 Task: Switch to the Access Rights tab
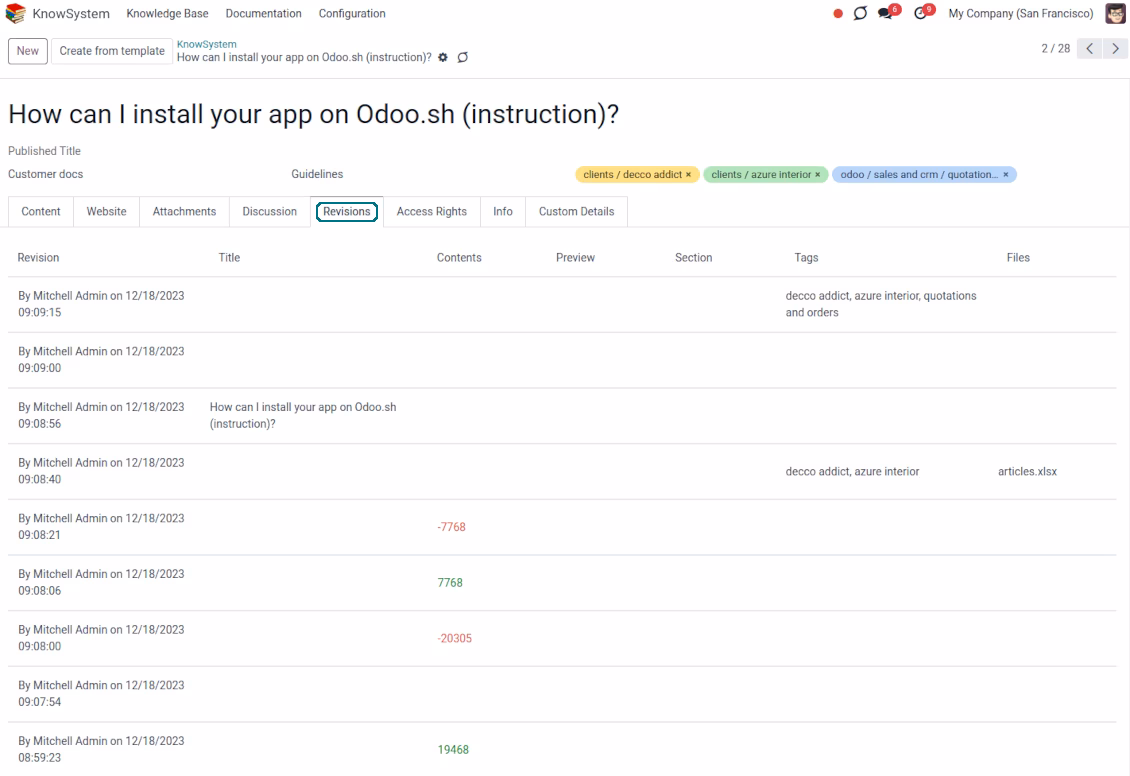pyautogui.click(x=432, y=212)
